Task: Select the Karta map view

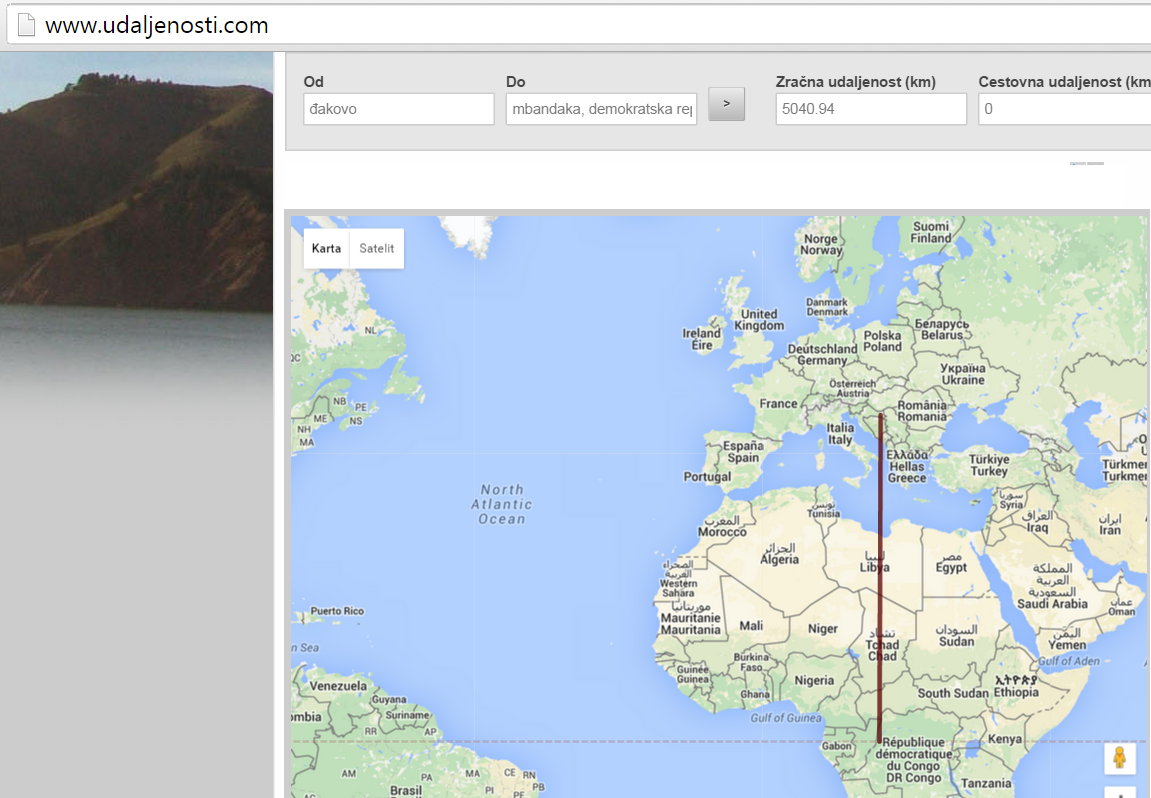Action: click(x=326, y=248)
